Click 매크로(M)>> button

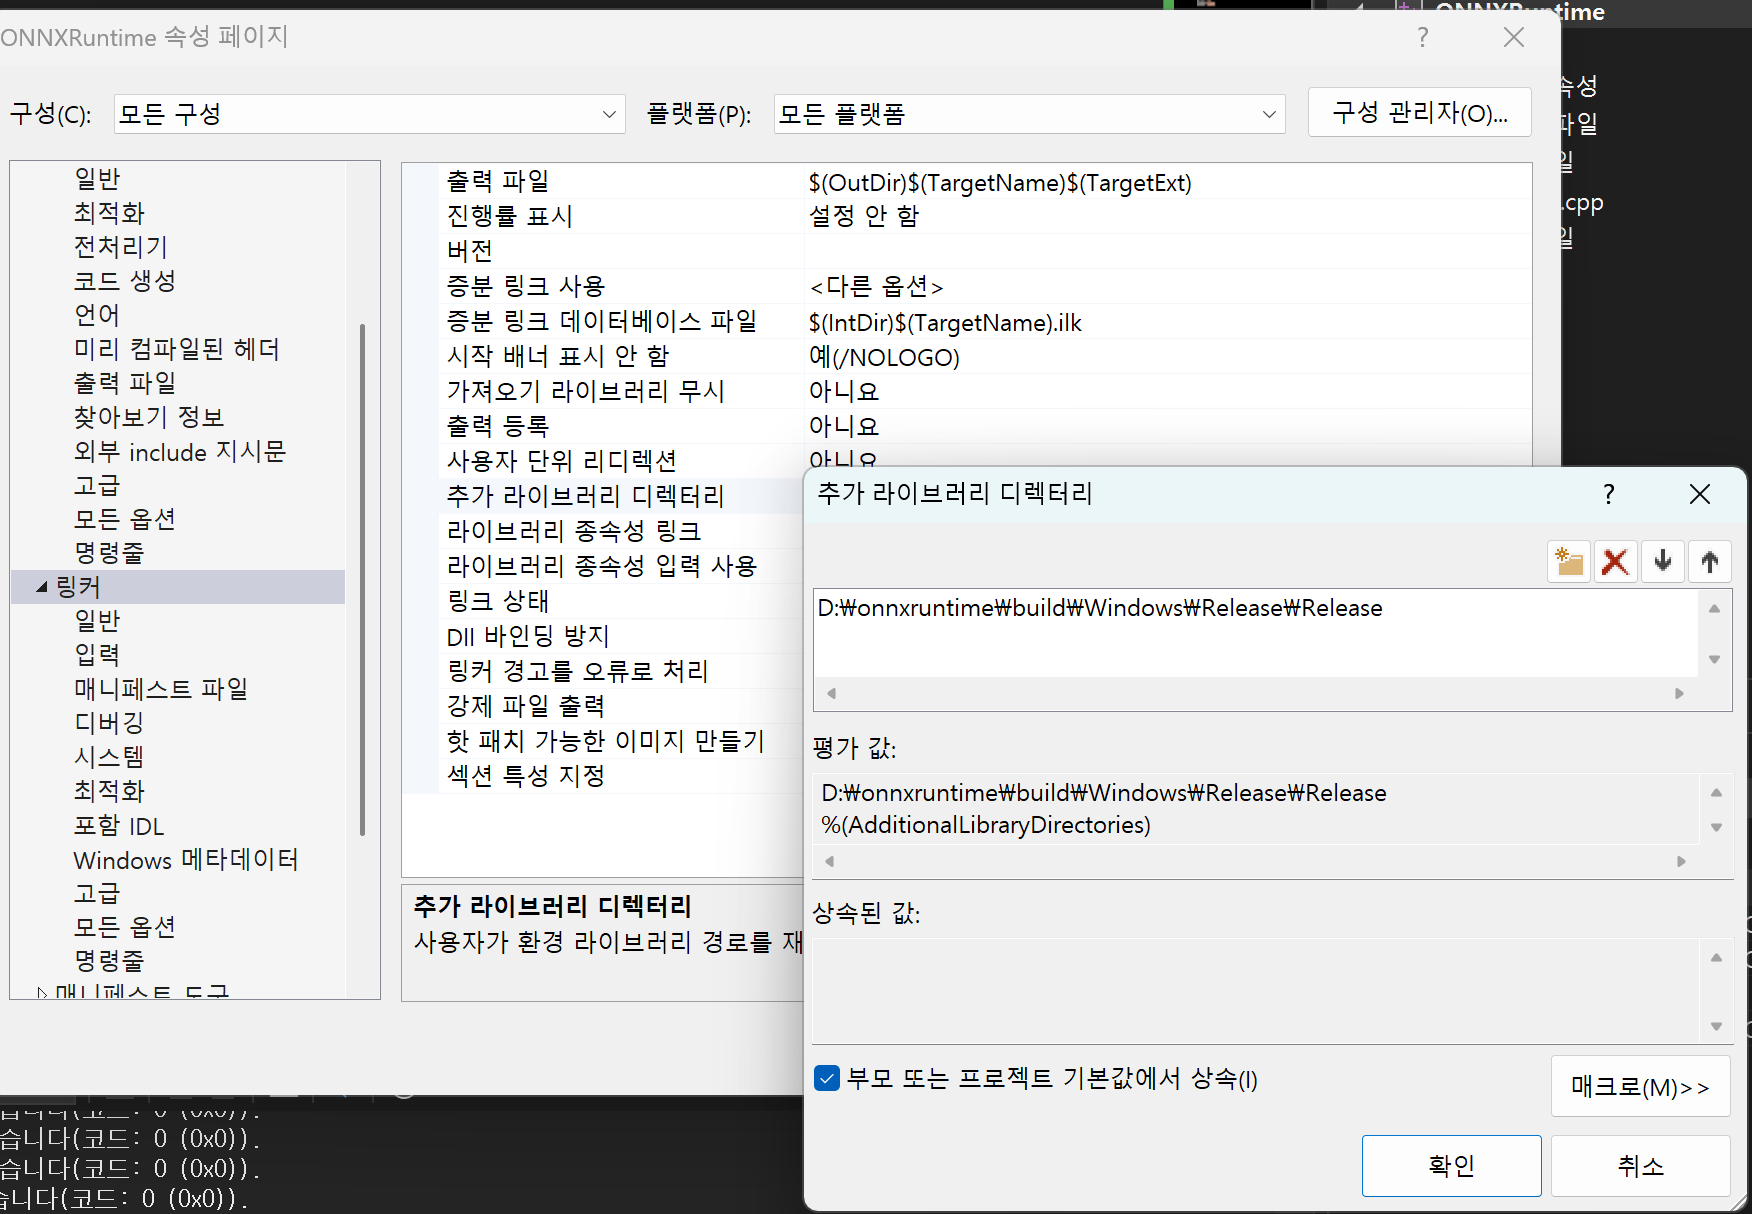[x=1640, y=1086]
